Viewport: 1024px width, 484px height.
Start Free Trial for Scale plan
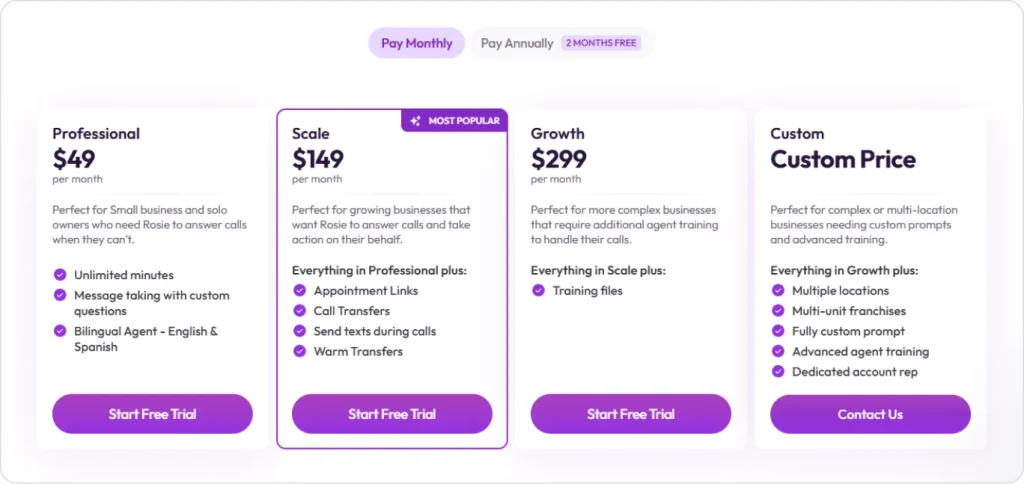[x=392, y=414]
